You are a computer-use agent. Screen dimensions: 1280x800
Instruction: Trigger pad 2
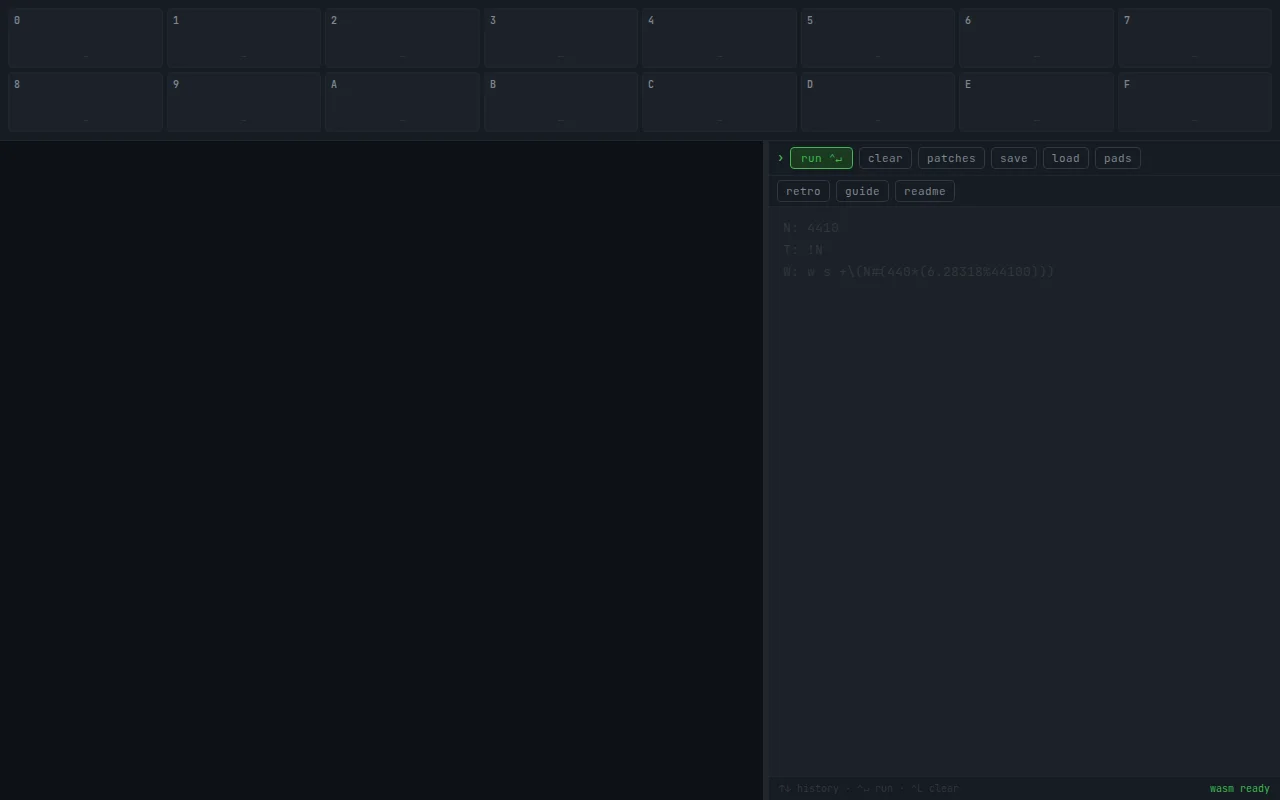[x=402, y=38]
